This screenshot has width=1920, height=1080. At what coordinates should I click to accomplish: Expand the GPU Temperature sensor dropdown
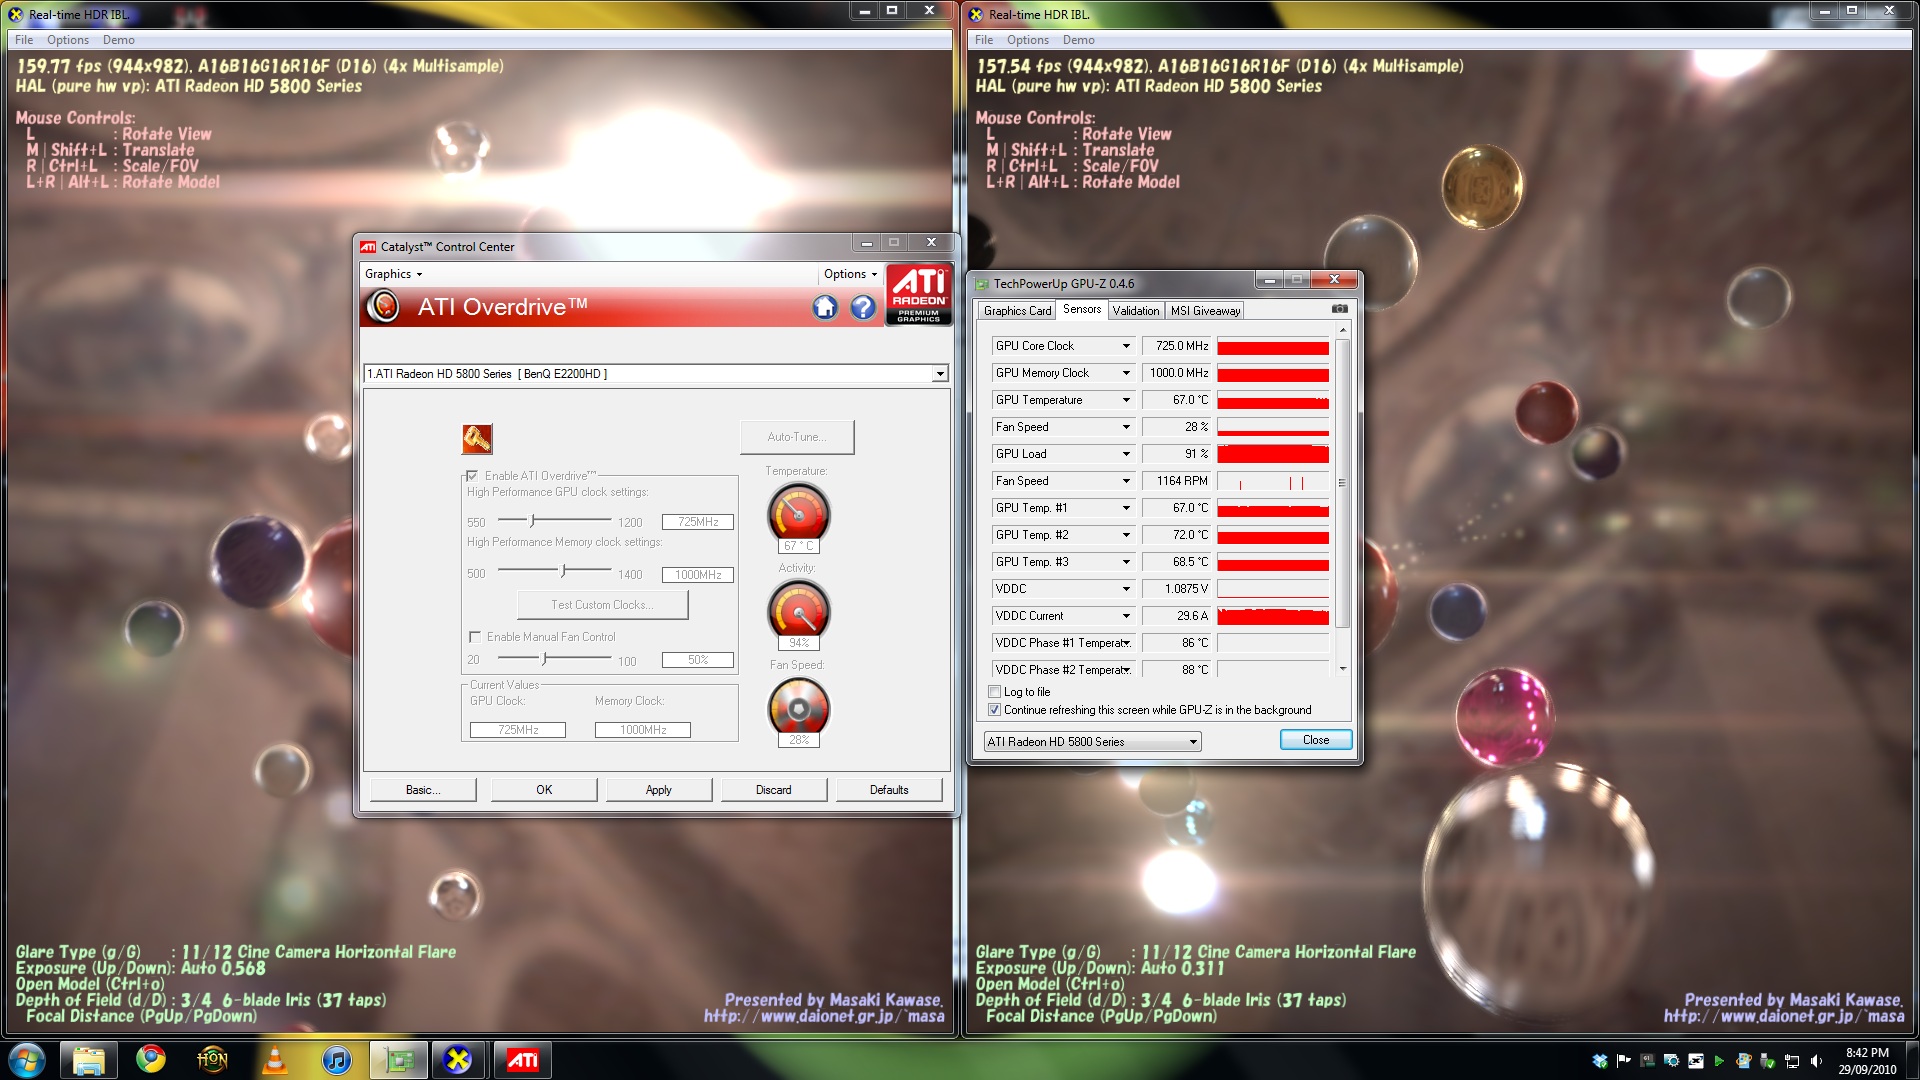(1126, 400)
